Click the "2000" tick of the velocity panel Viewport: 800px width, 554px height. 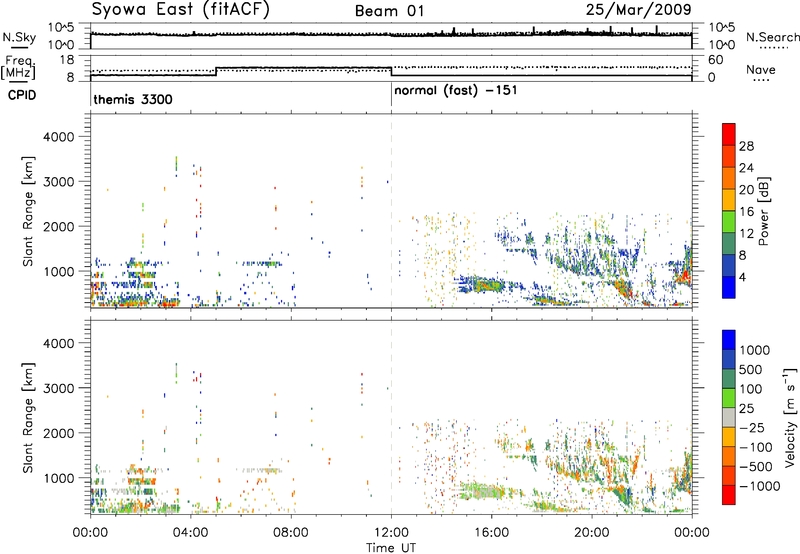click(x=59, y=433)
